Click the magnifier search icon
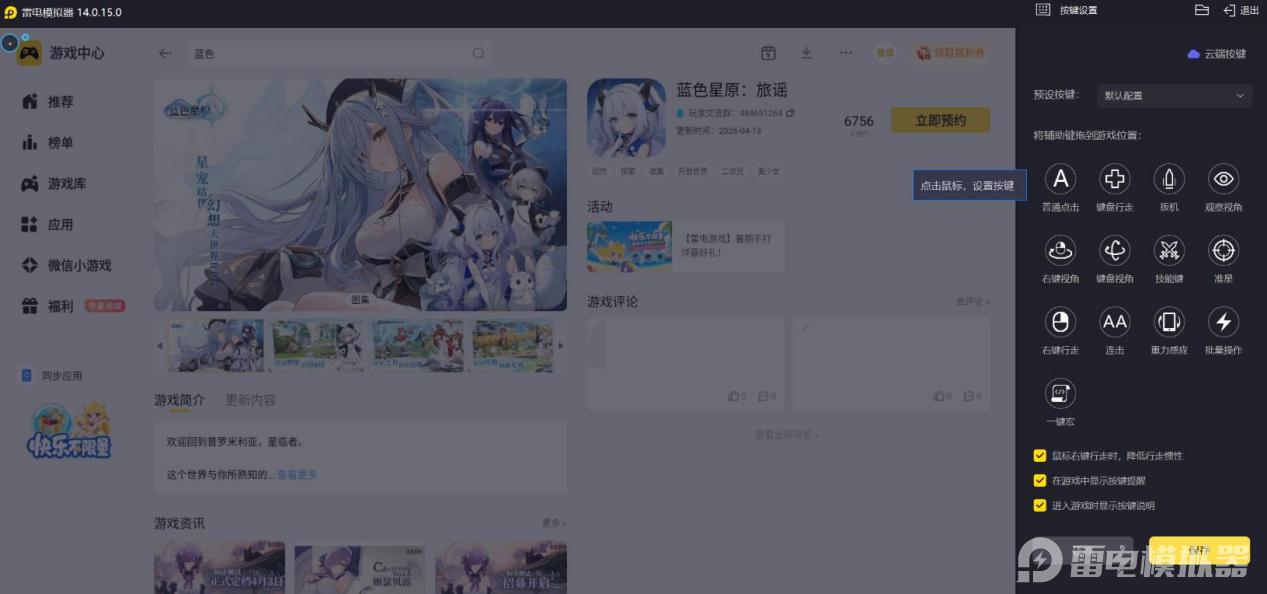The width and height of the screenshot is (1267, 594). point(479,54)
